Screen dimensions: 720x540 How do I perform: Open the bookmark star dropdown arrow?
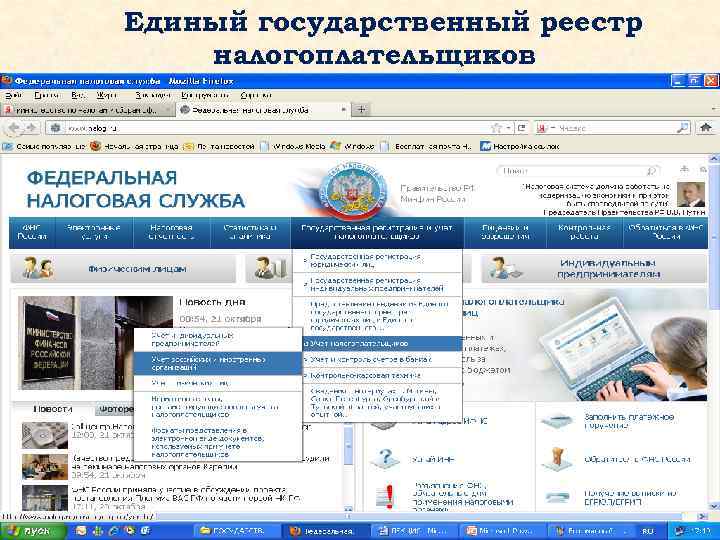pyautogui.click(x=508, y=128)
